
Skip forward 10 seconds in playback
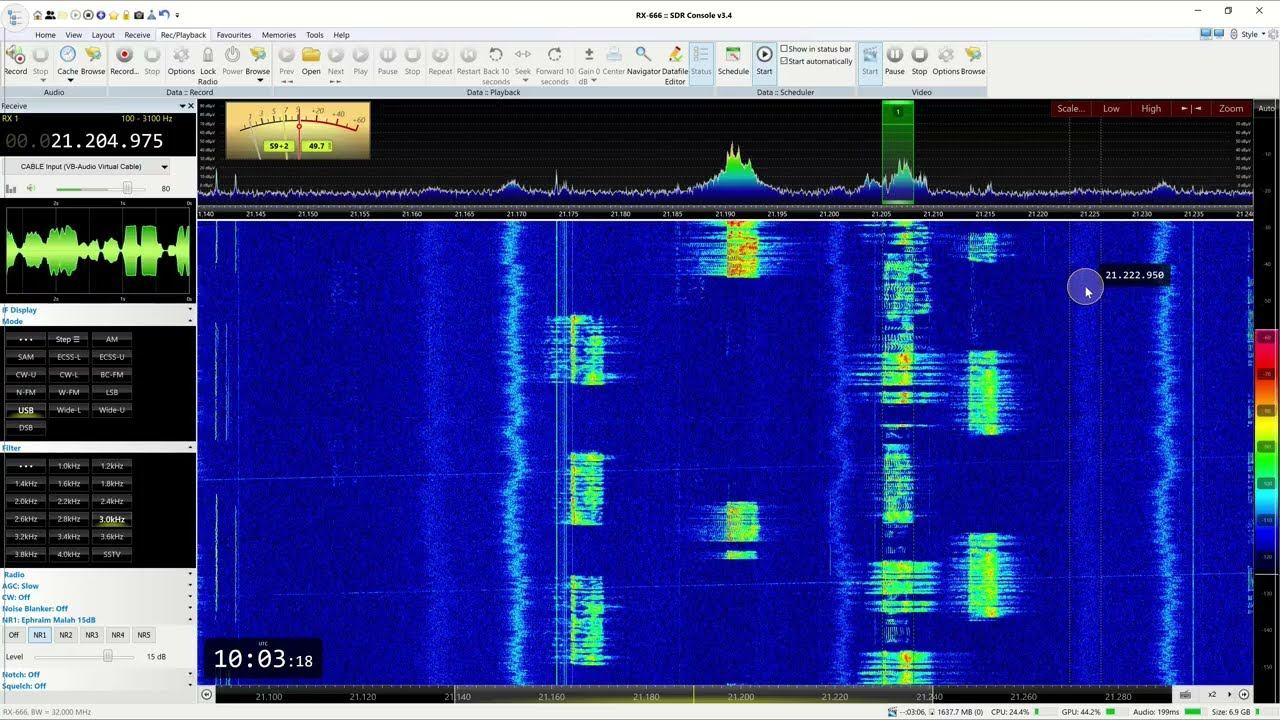[x=555, y=65]
